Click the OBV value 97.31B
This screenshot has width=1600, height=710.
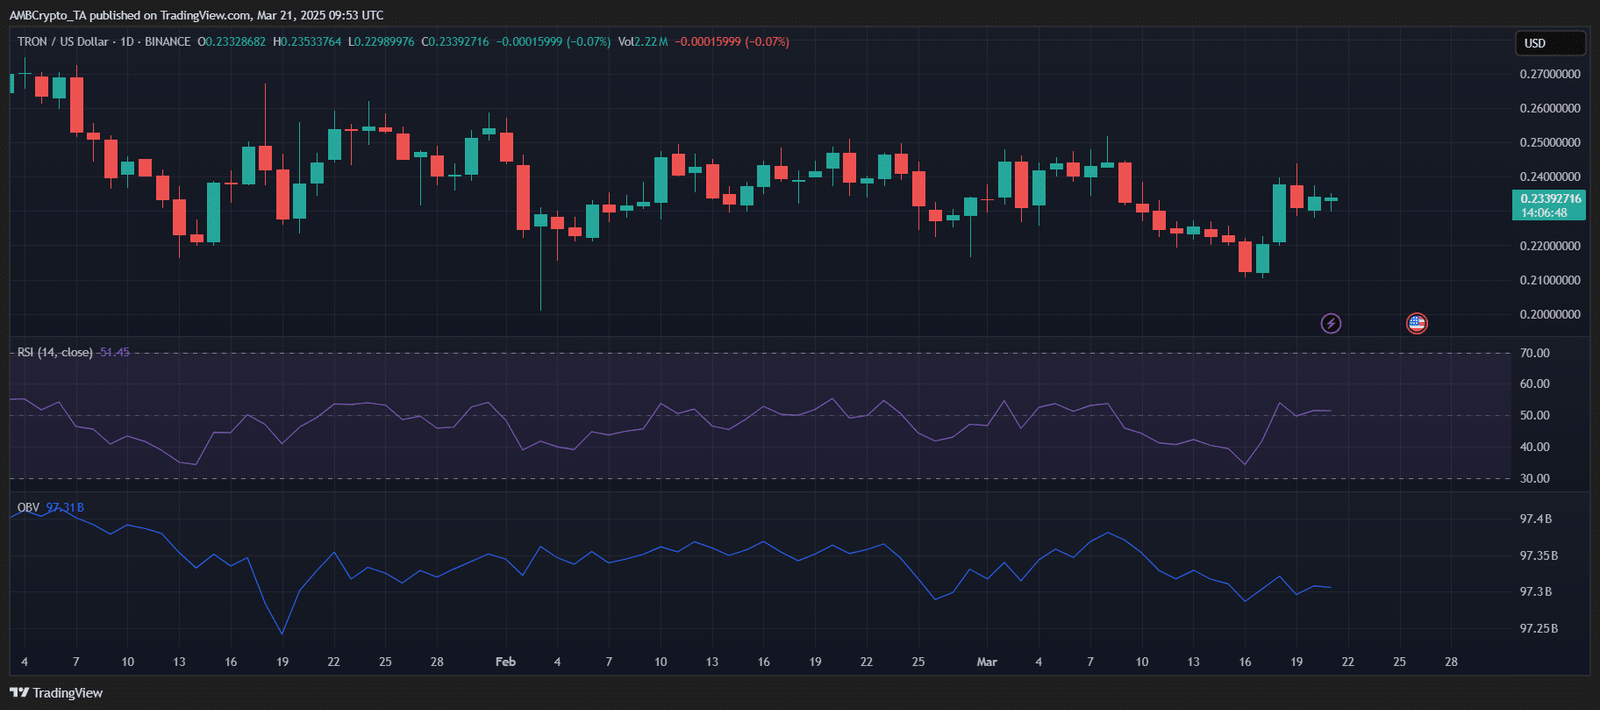click(65, 508)
